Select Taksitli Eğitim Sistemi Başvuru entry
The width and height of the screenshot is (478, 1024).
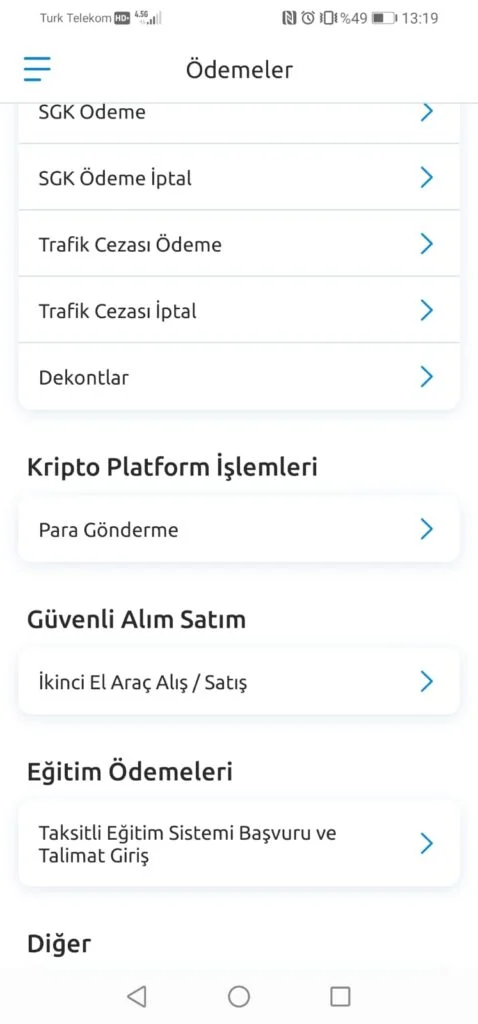tap(239, 844)
